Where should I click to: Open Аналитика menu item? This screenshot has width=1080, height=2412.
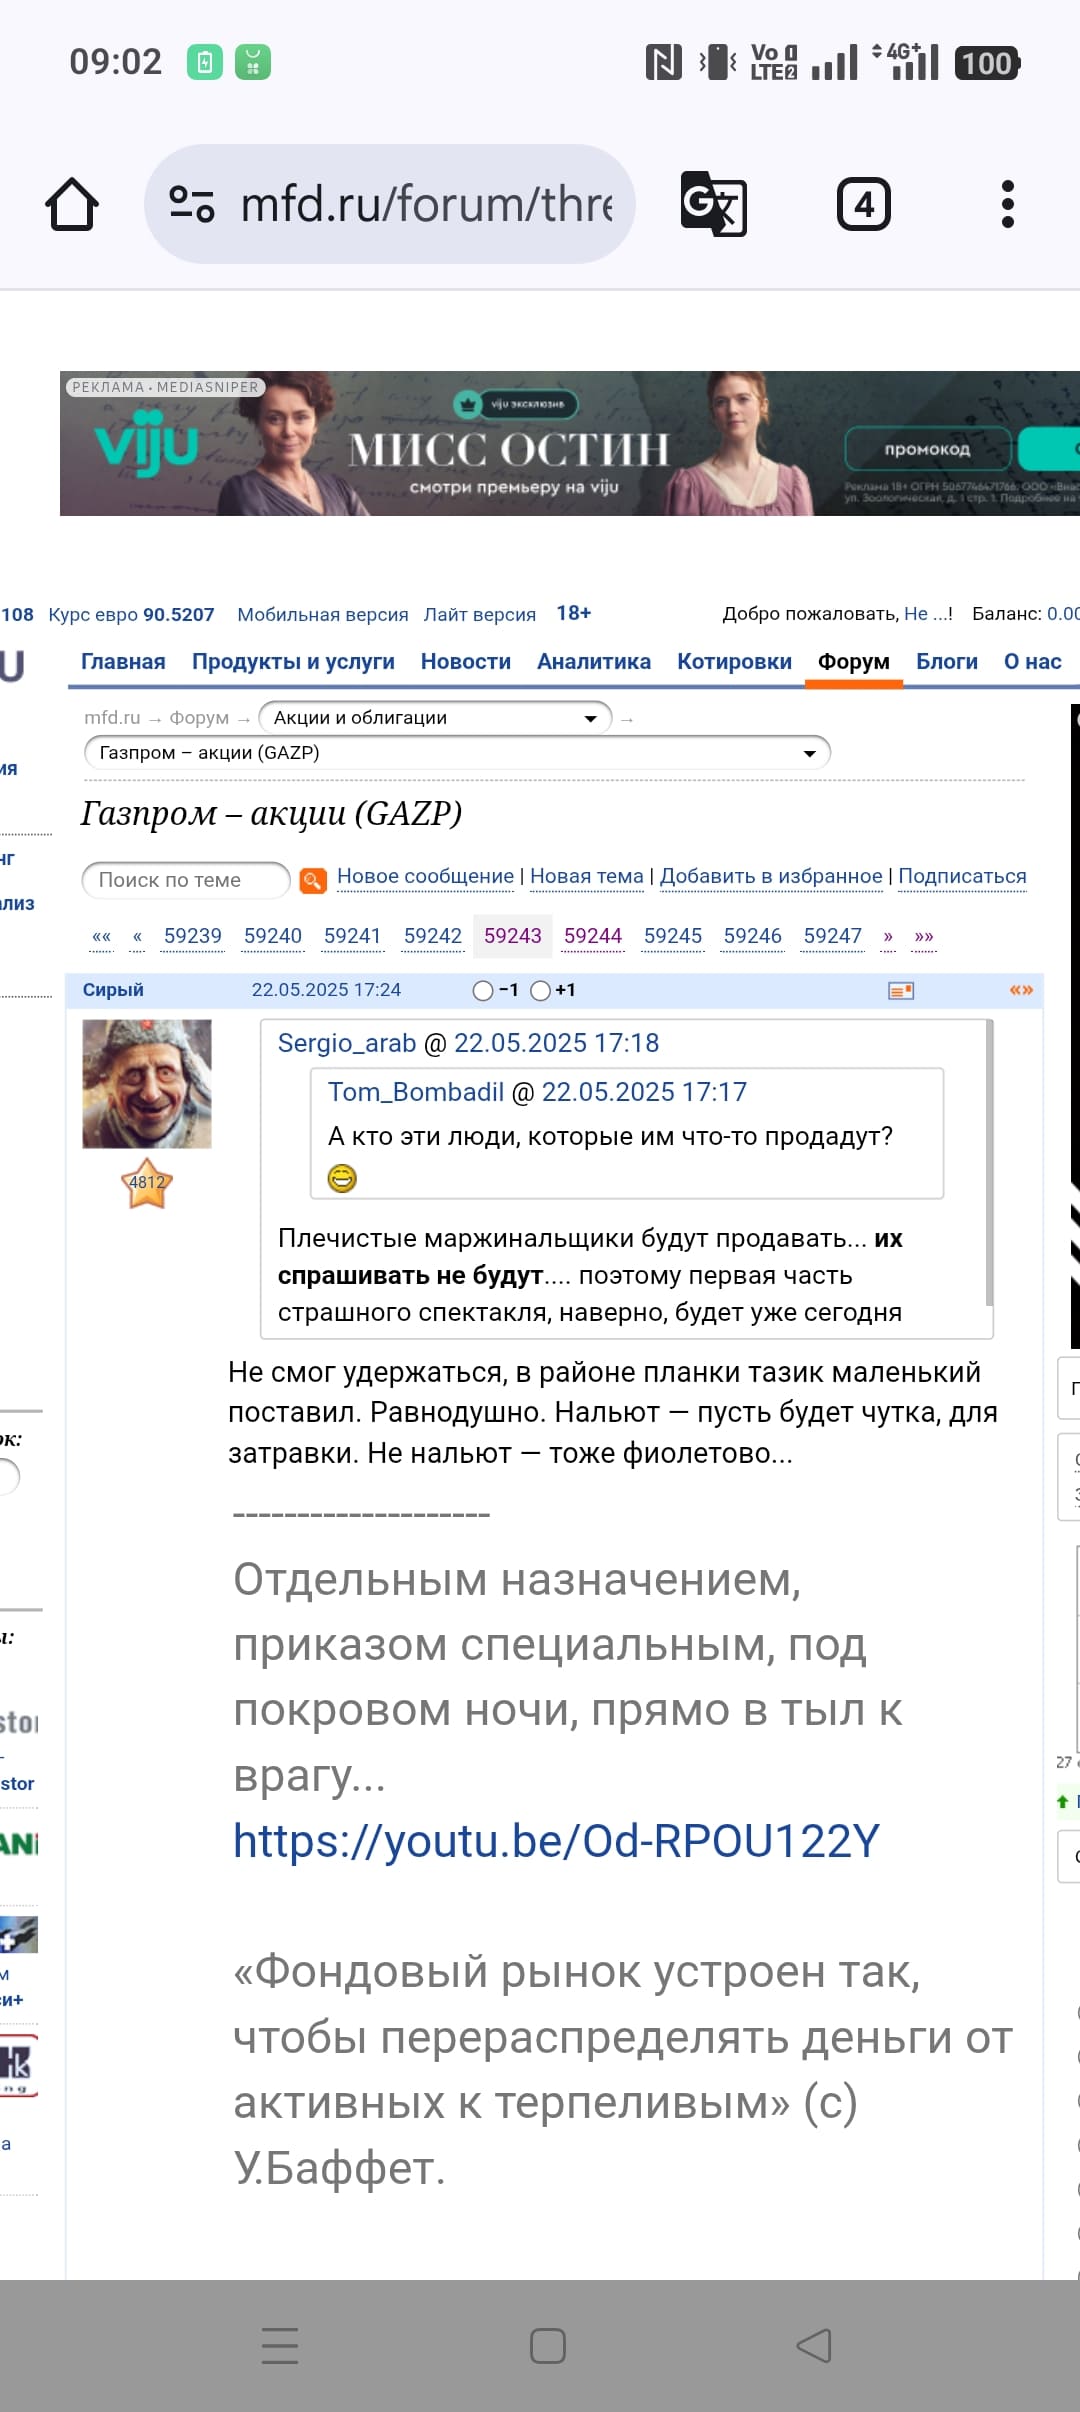pyautogui.click(x=594, y=662)
